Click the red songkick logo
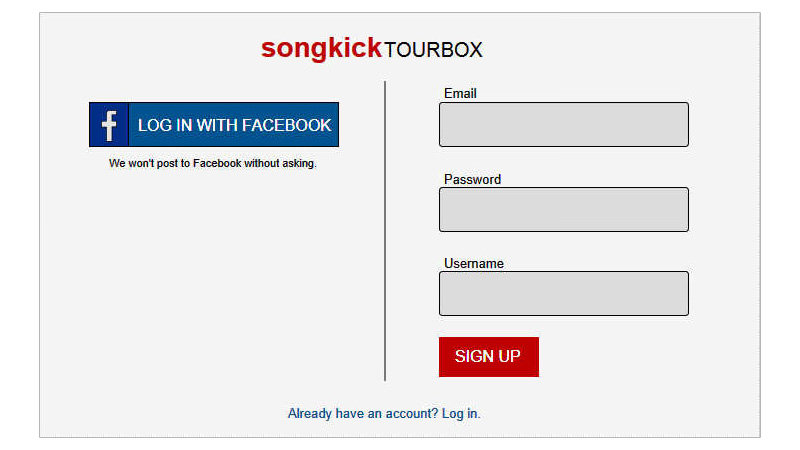This screenshot has width=800, height=450. click(321, 49)
